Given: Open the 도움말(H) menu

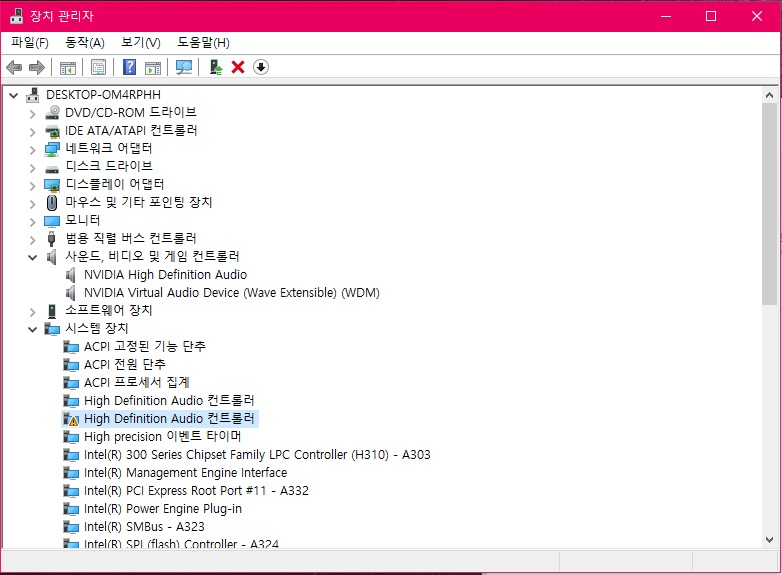Looking at the screenshot, I should 203,42.
